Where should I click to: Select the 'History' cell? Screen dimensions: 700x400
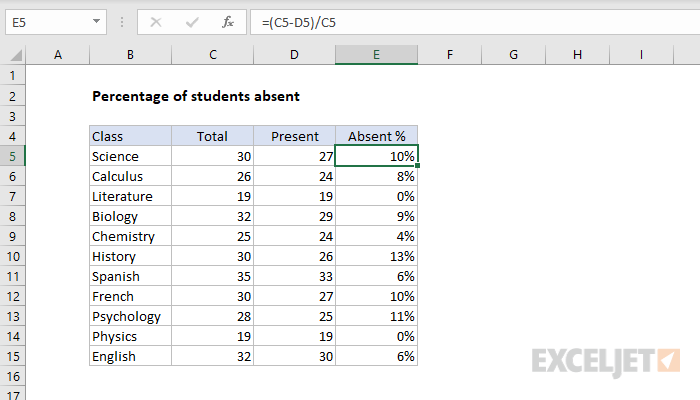click(x=130, y=256)
